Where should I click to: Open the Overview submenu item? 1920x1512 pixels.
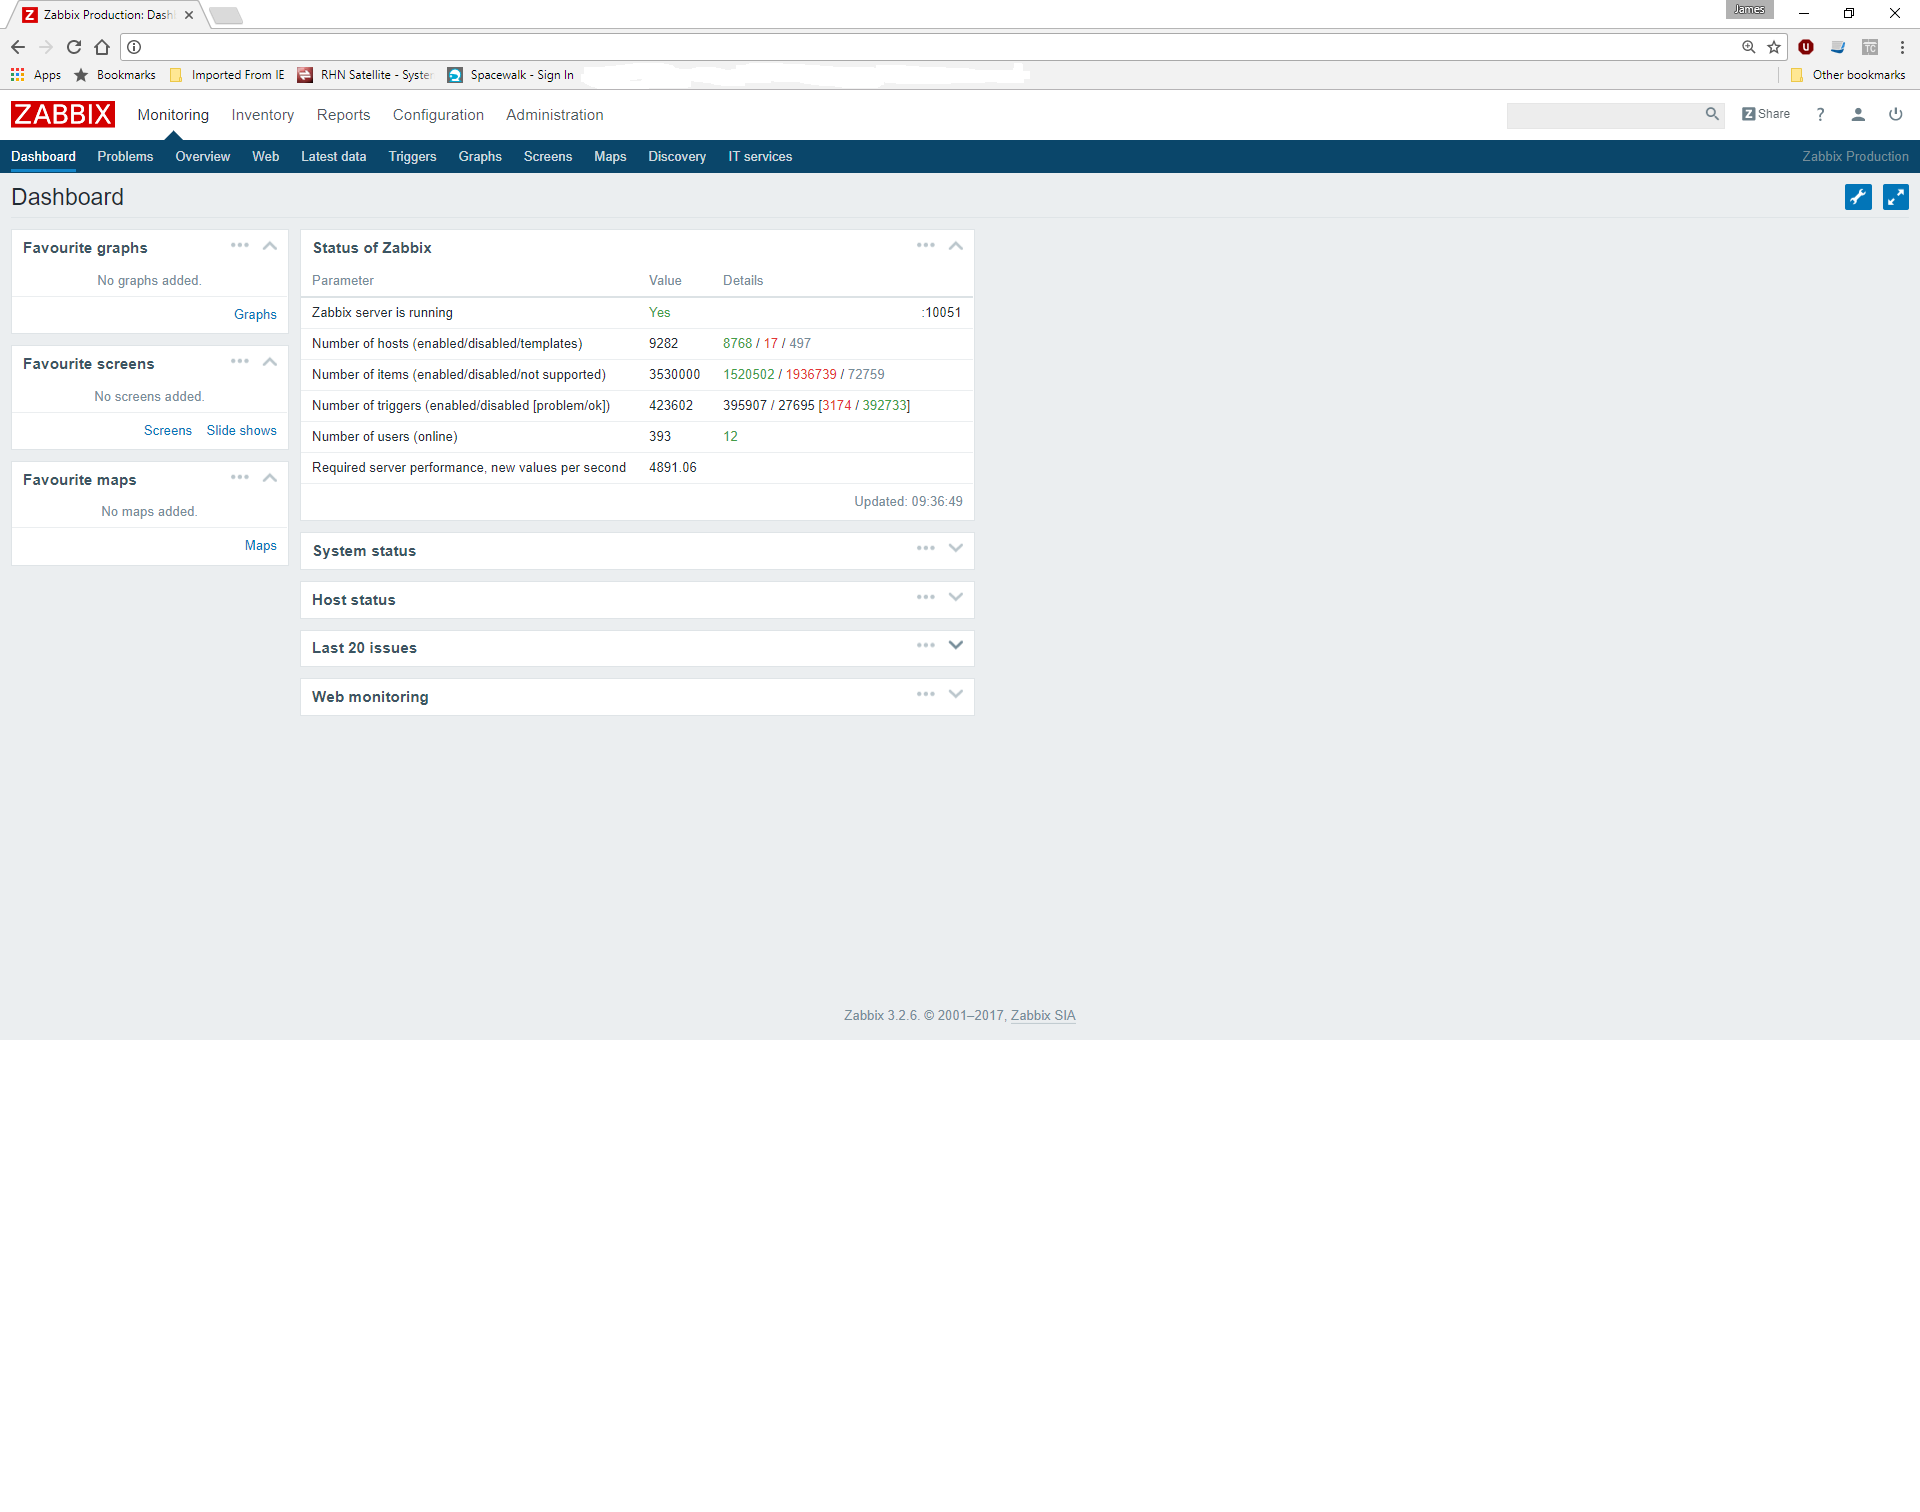(x=203, y=157)
